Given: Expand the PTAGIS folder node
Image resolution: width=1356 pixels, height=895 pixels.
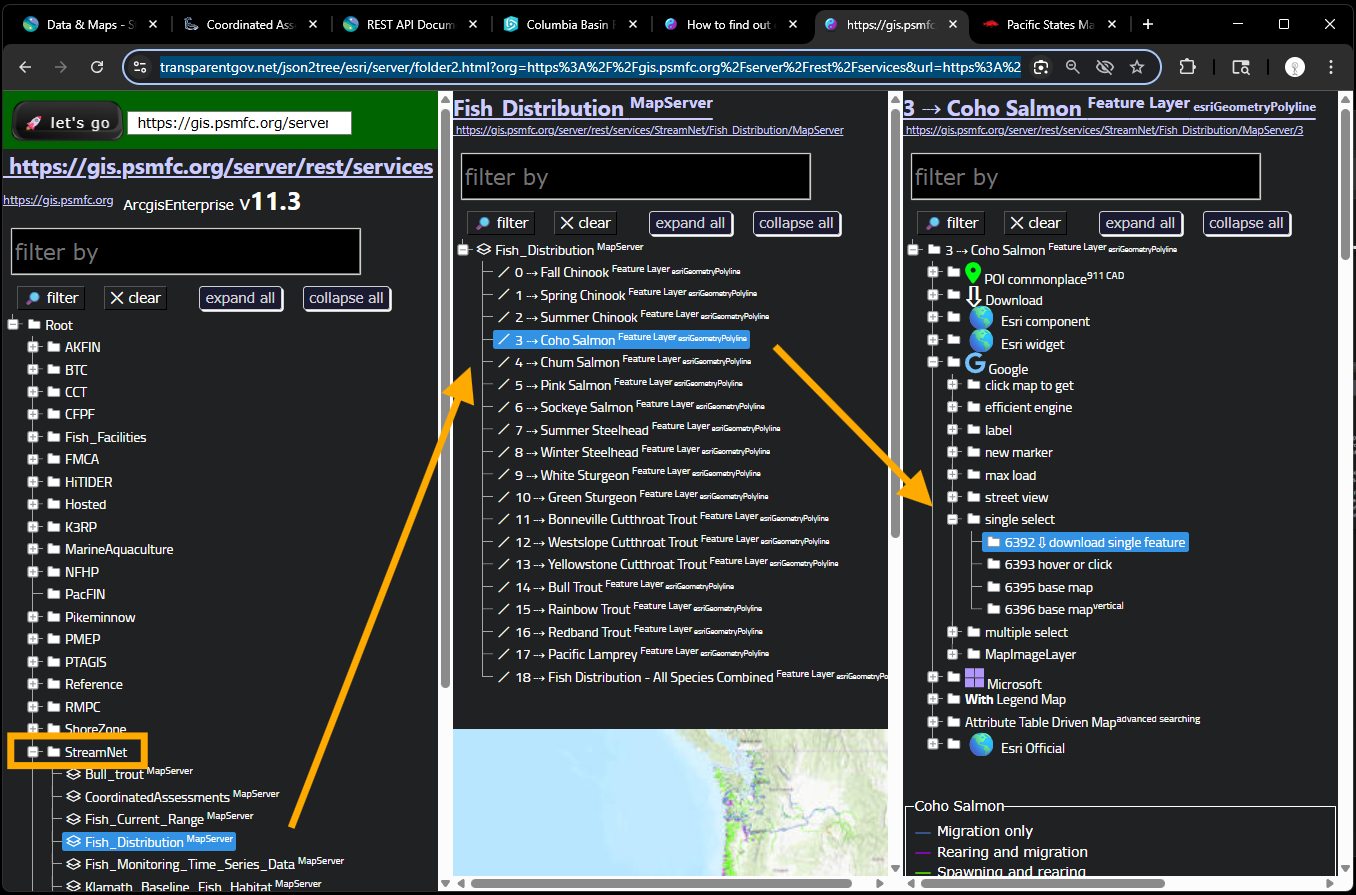Looking at the screenshot, I should tap(33, 662).
